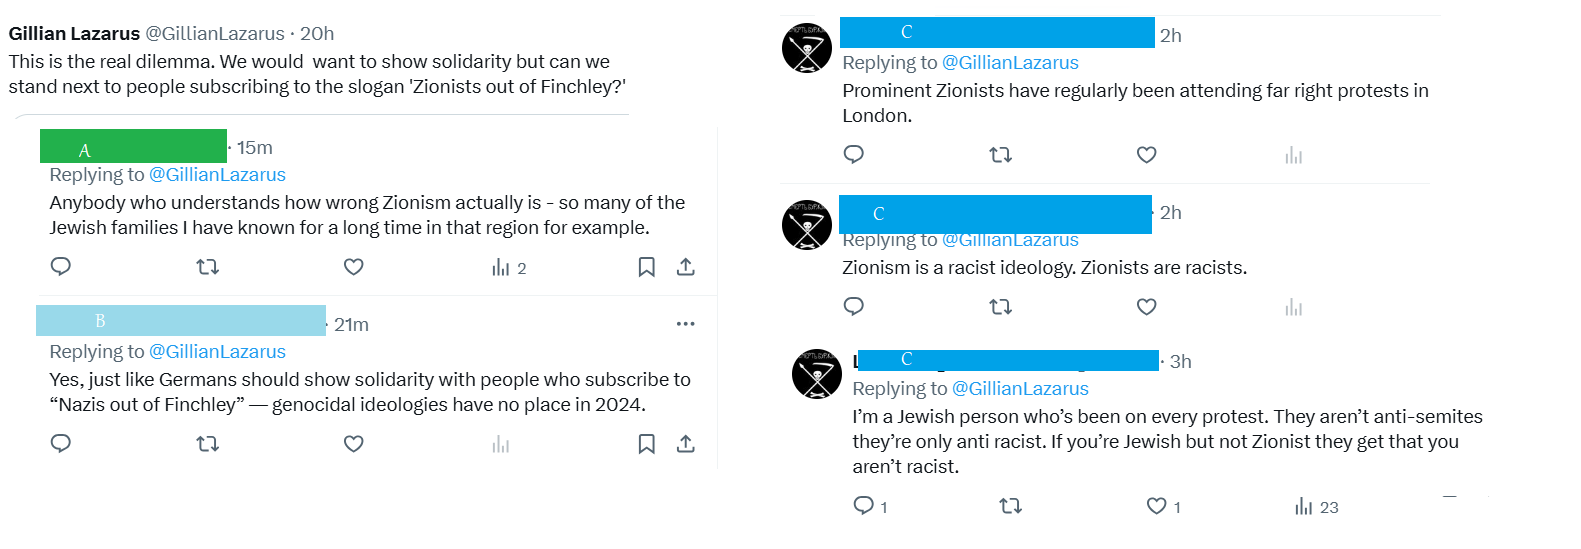1581x549 pixels.
Task: Click @GillianLazarus mention in the 15m reply
Action: 217,175
